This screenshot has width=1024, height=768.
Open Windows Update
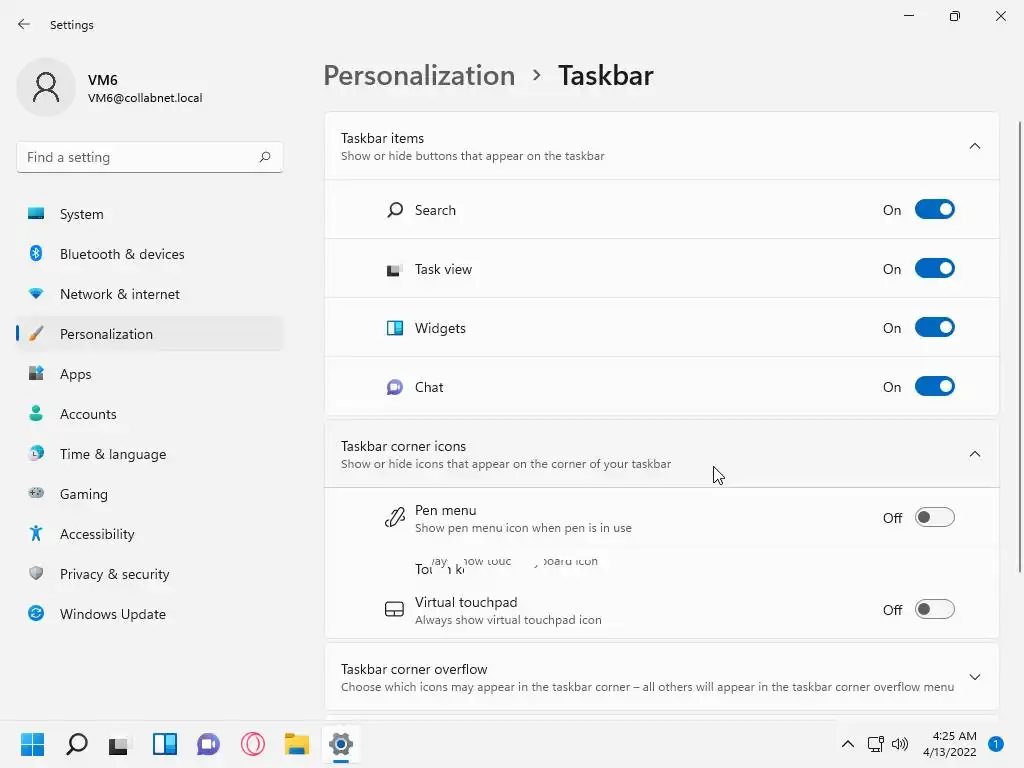pos(150,614)
